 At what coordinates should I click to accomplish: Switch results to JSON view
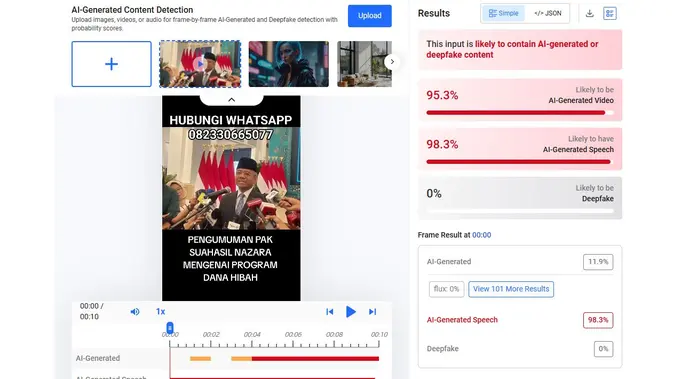(x=548, y=13)
